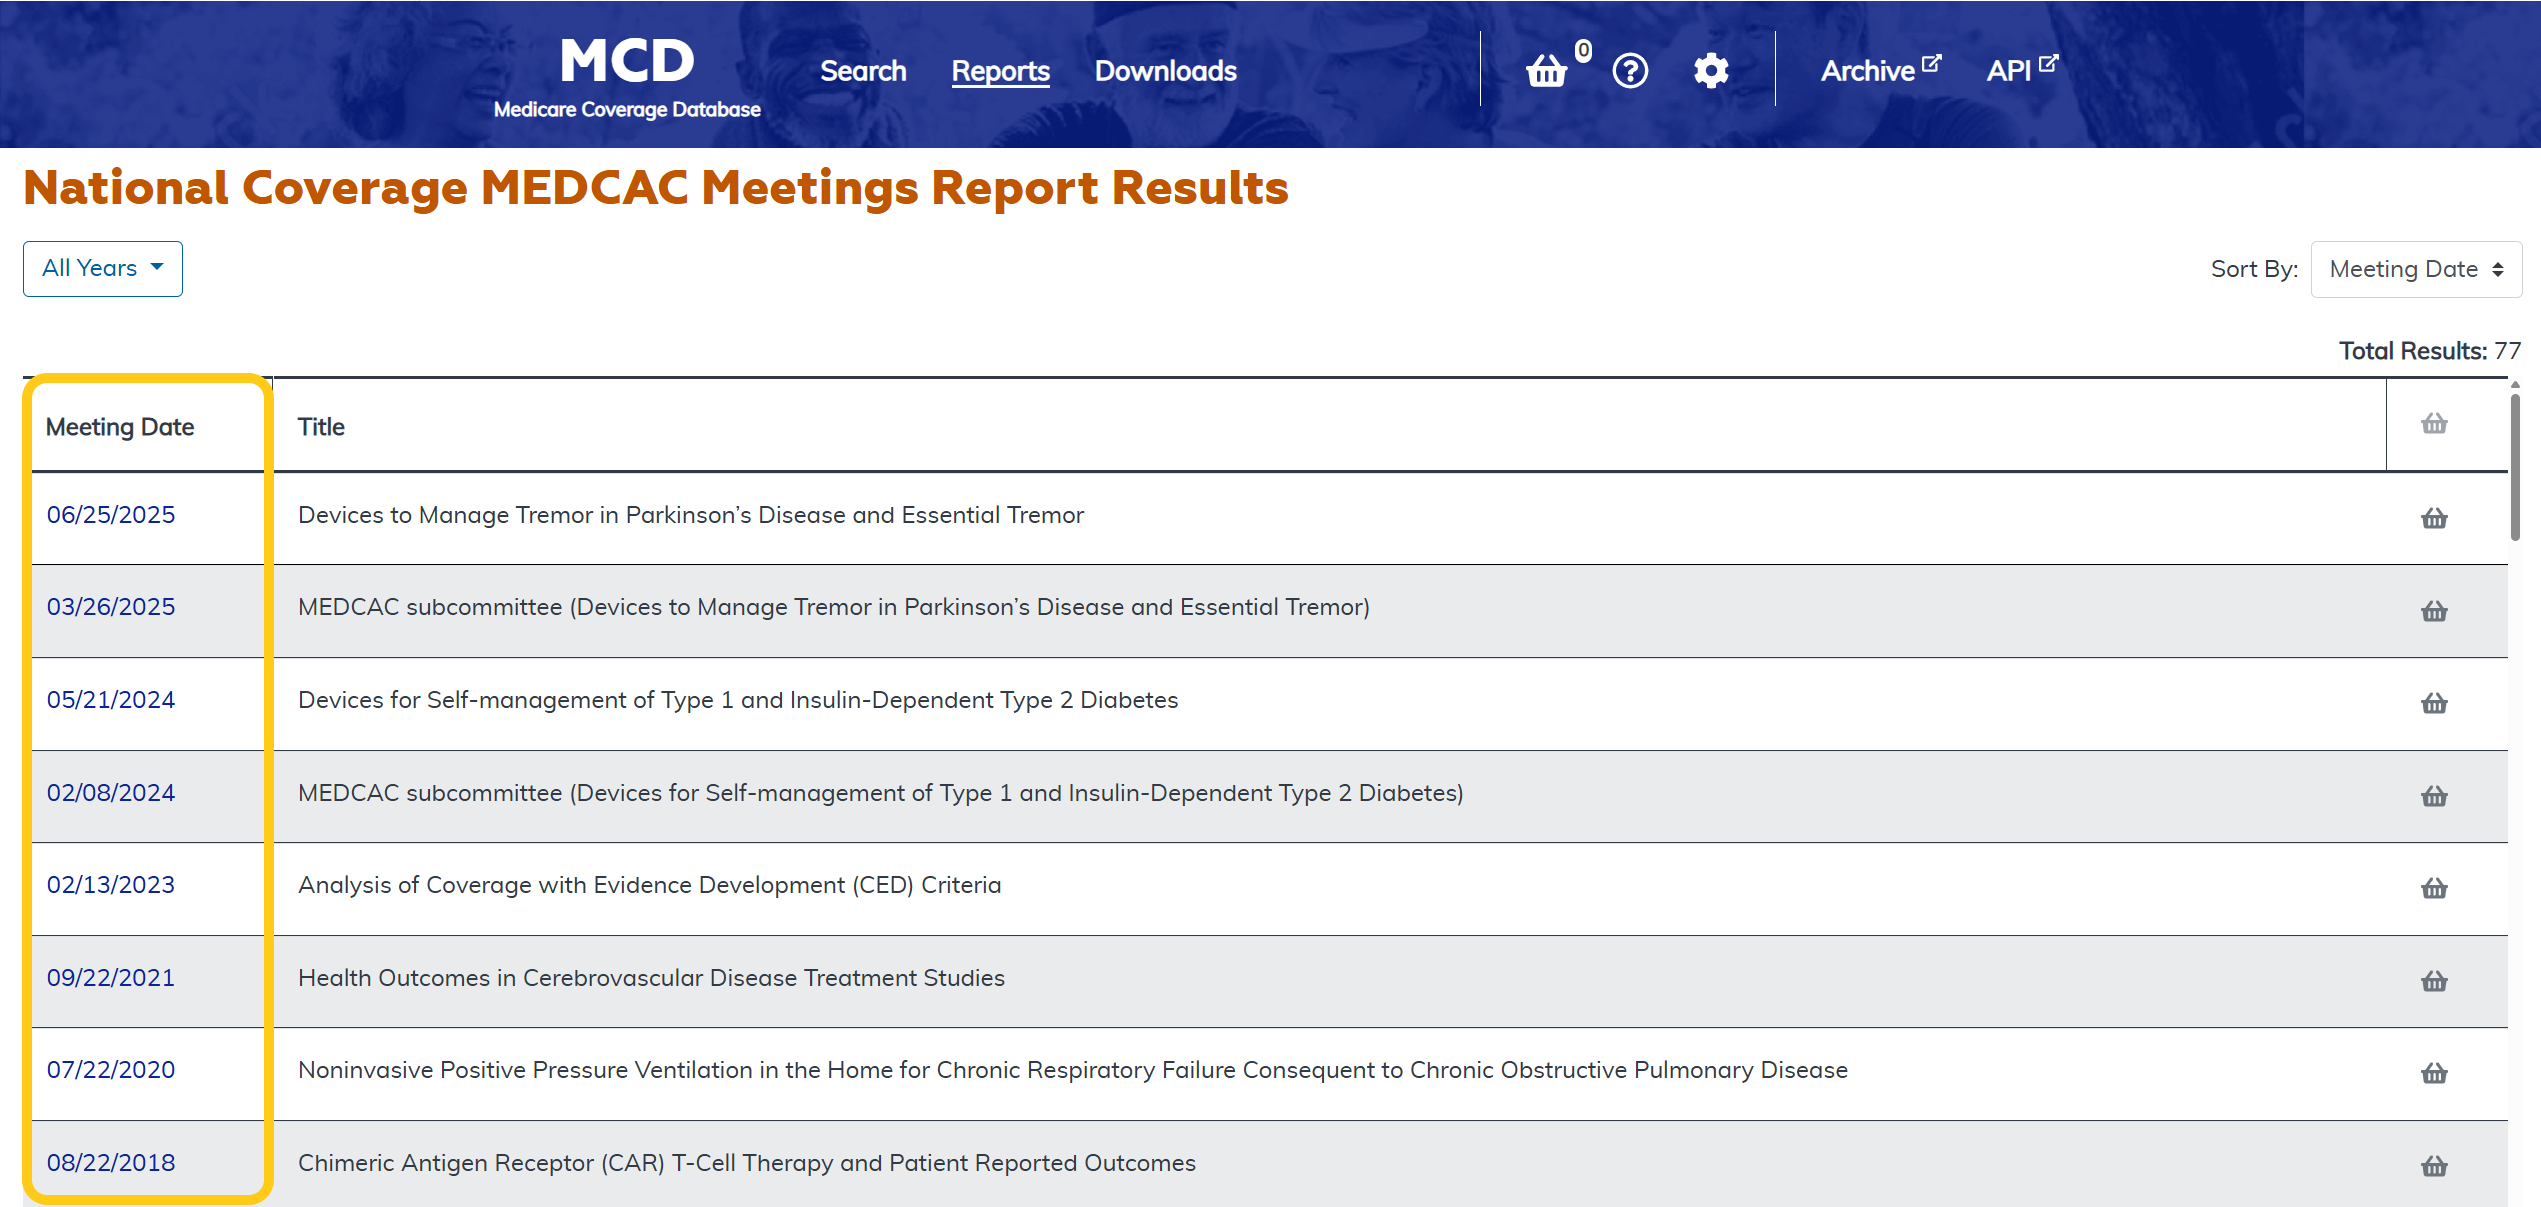
Task: Open the Downloads menu item
Action: click(1165, 71)
